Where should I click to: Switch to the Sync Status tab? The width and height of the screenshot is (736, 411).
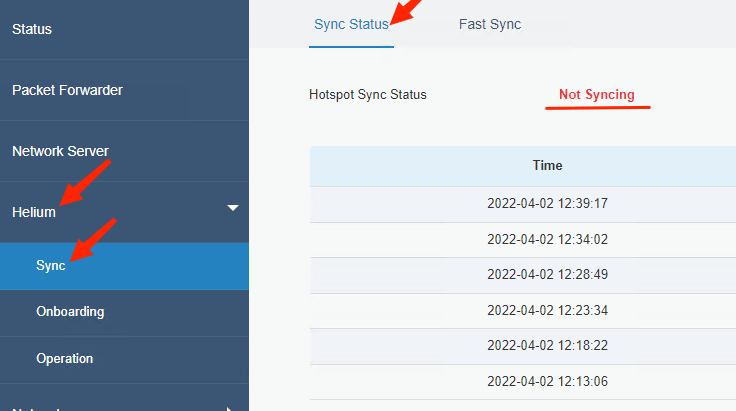click(x=351, y=24)
